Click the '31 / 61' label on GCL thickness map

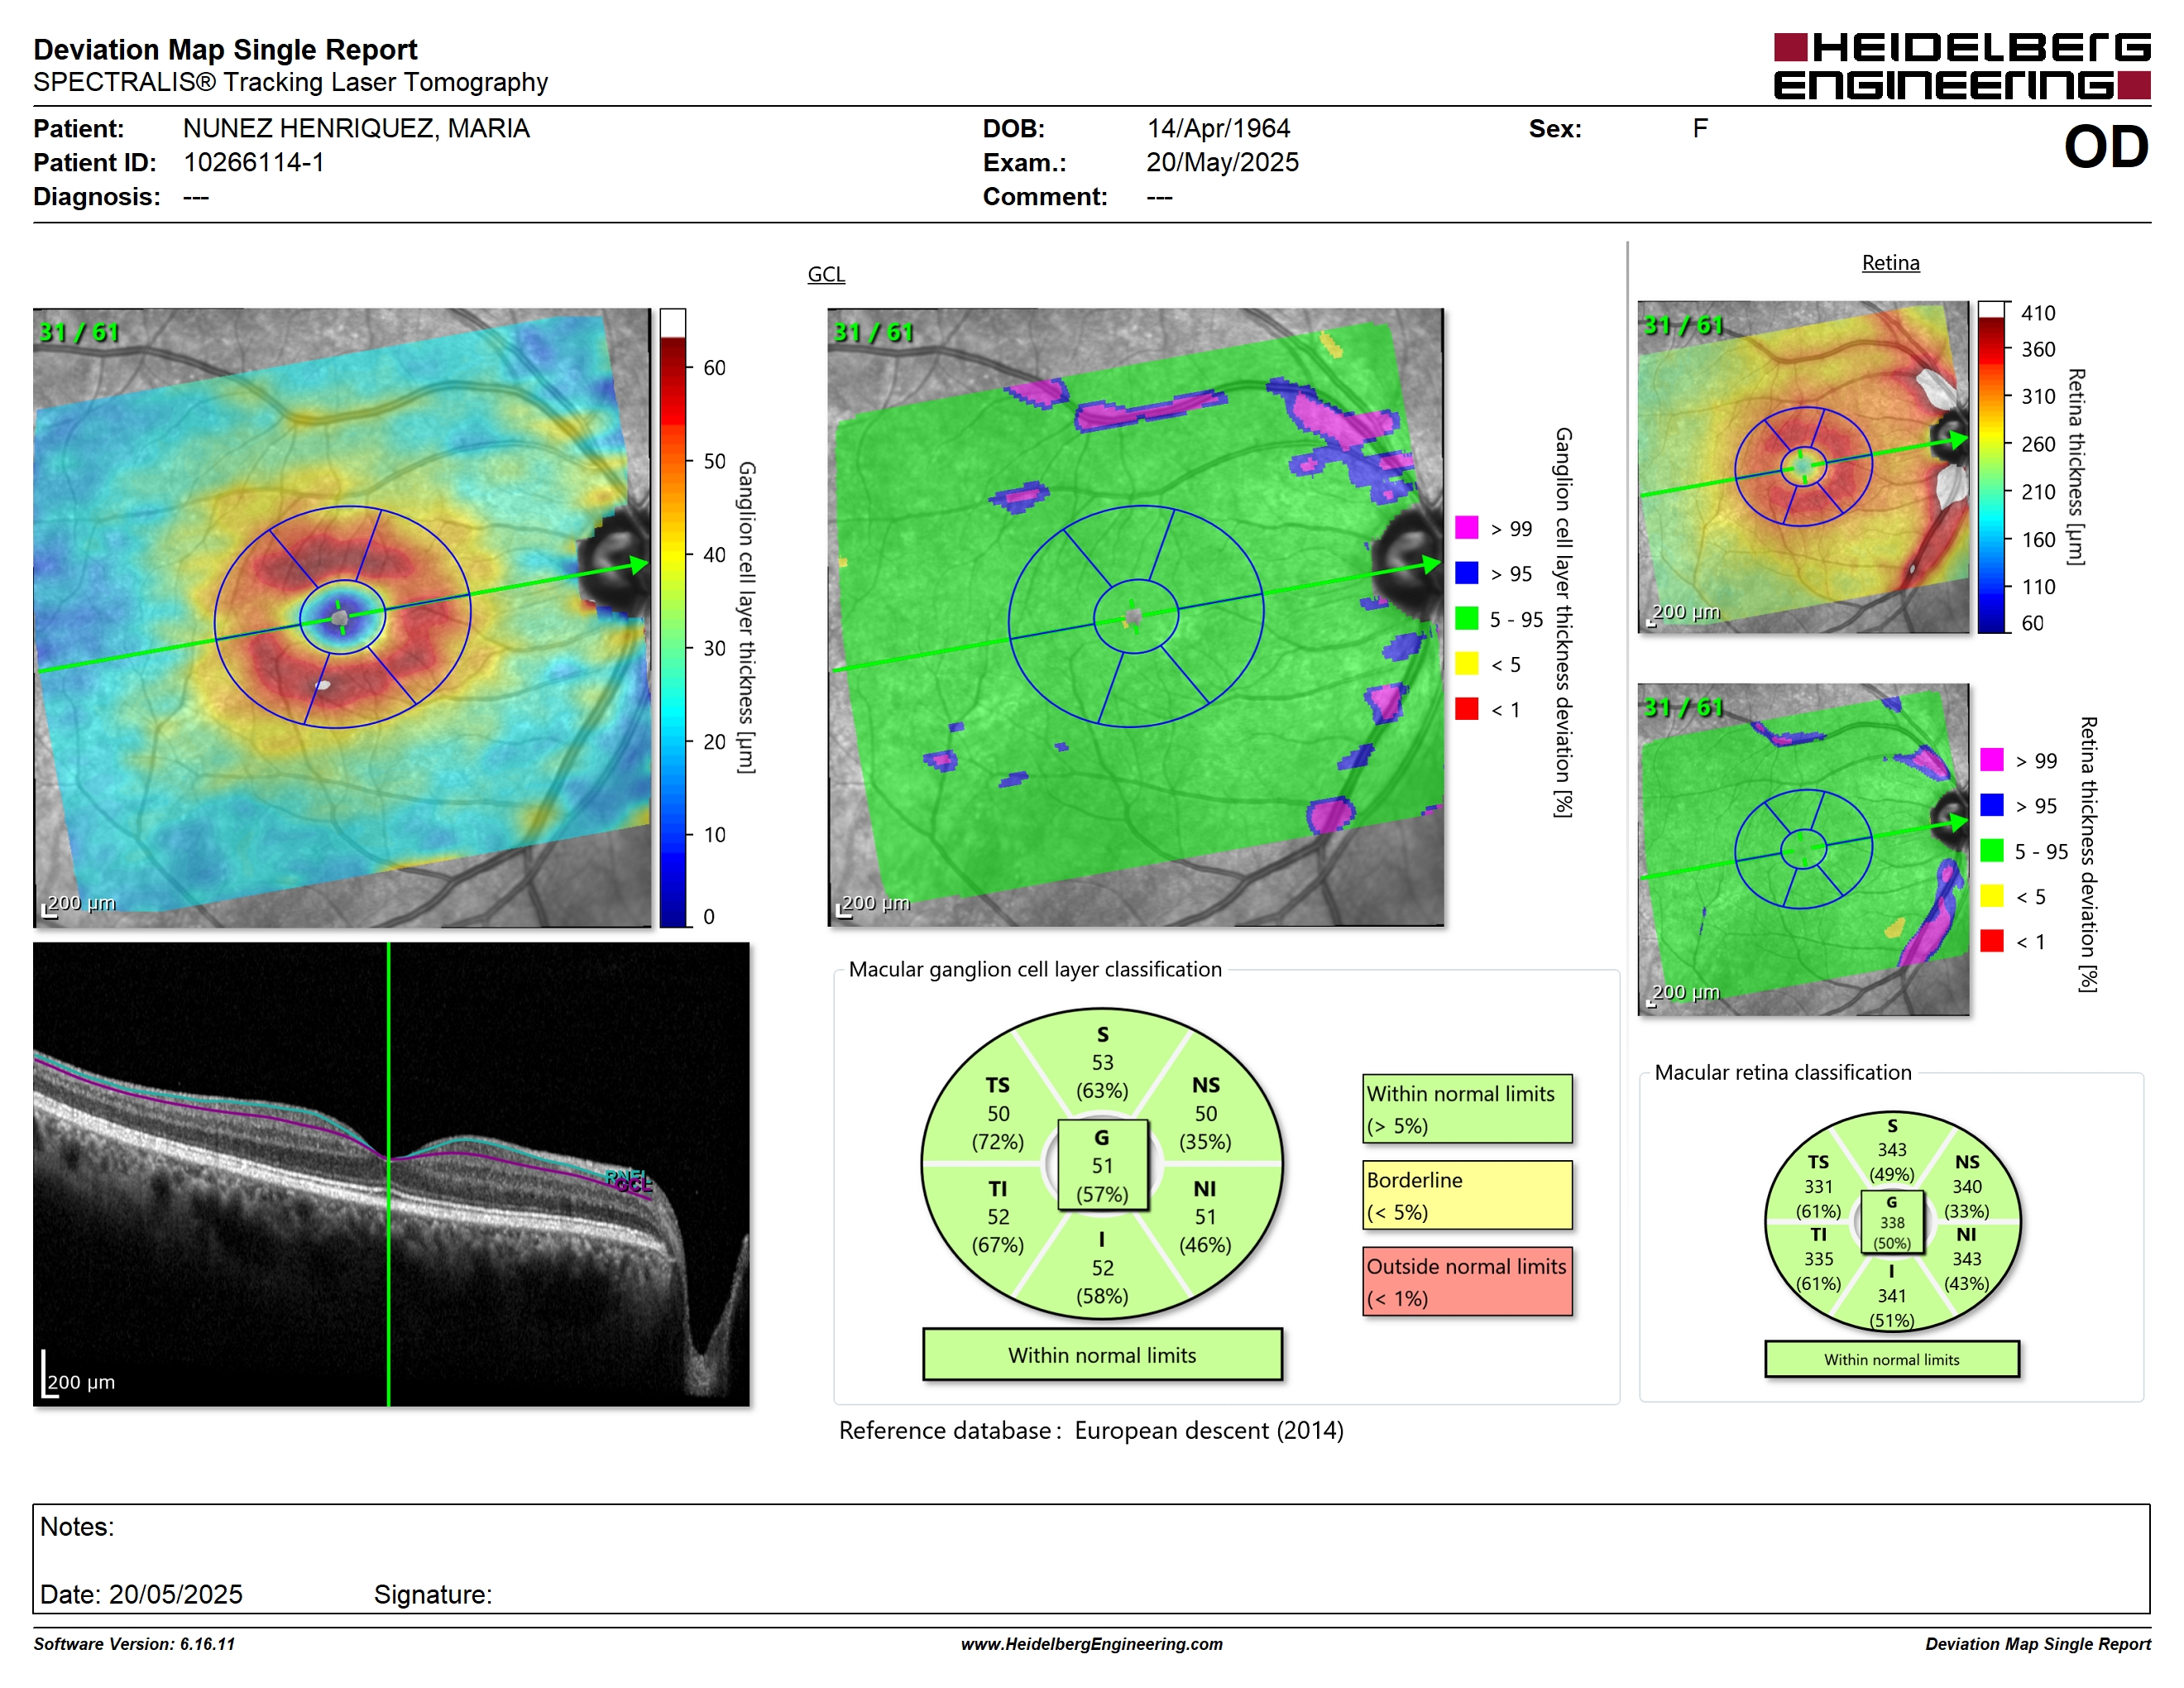[78, 331]
